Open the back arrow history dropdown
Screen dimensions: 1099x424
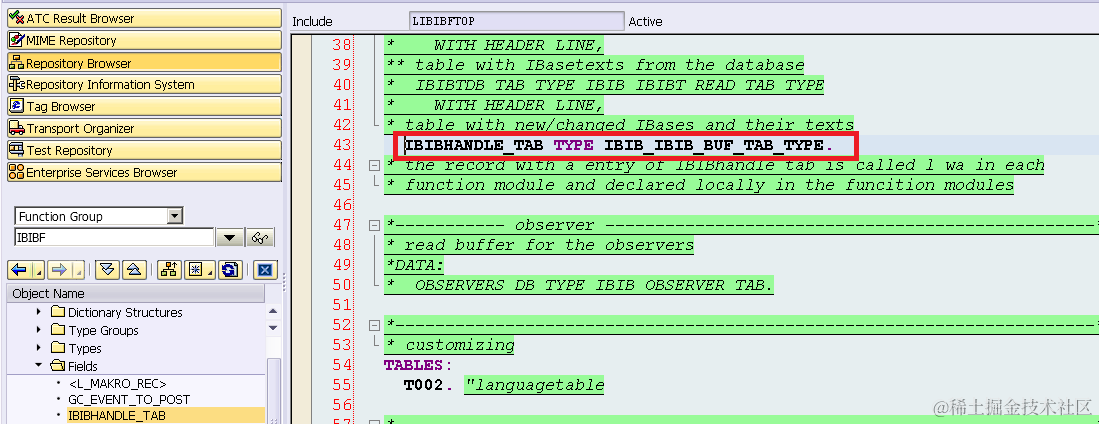click(38, 270)
